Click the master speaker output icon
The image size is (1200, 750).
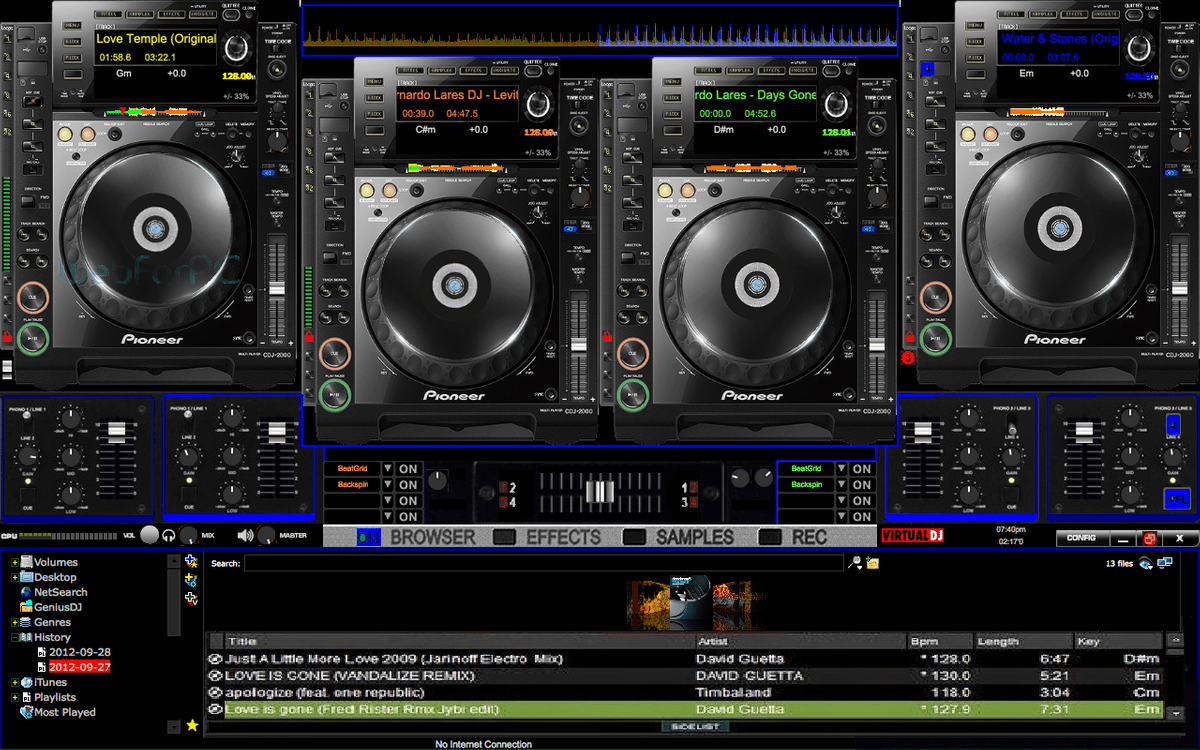pyautogui.click(x=244, y=535)
